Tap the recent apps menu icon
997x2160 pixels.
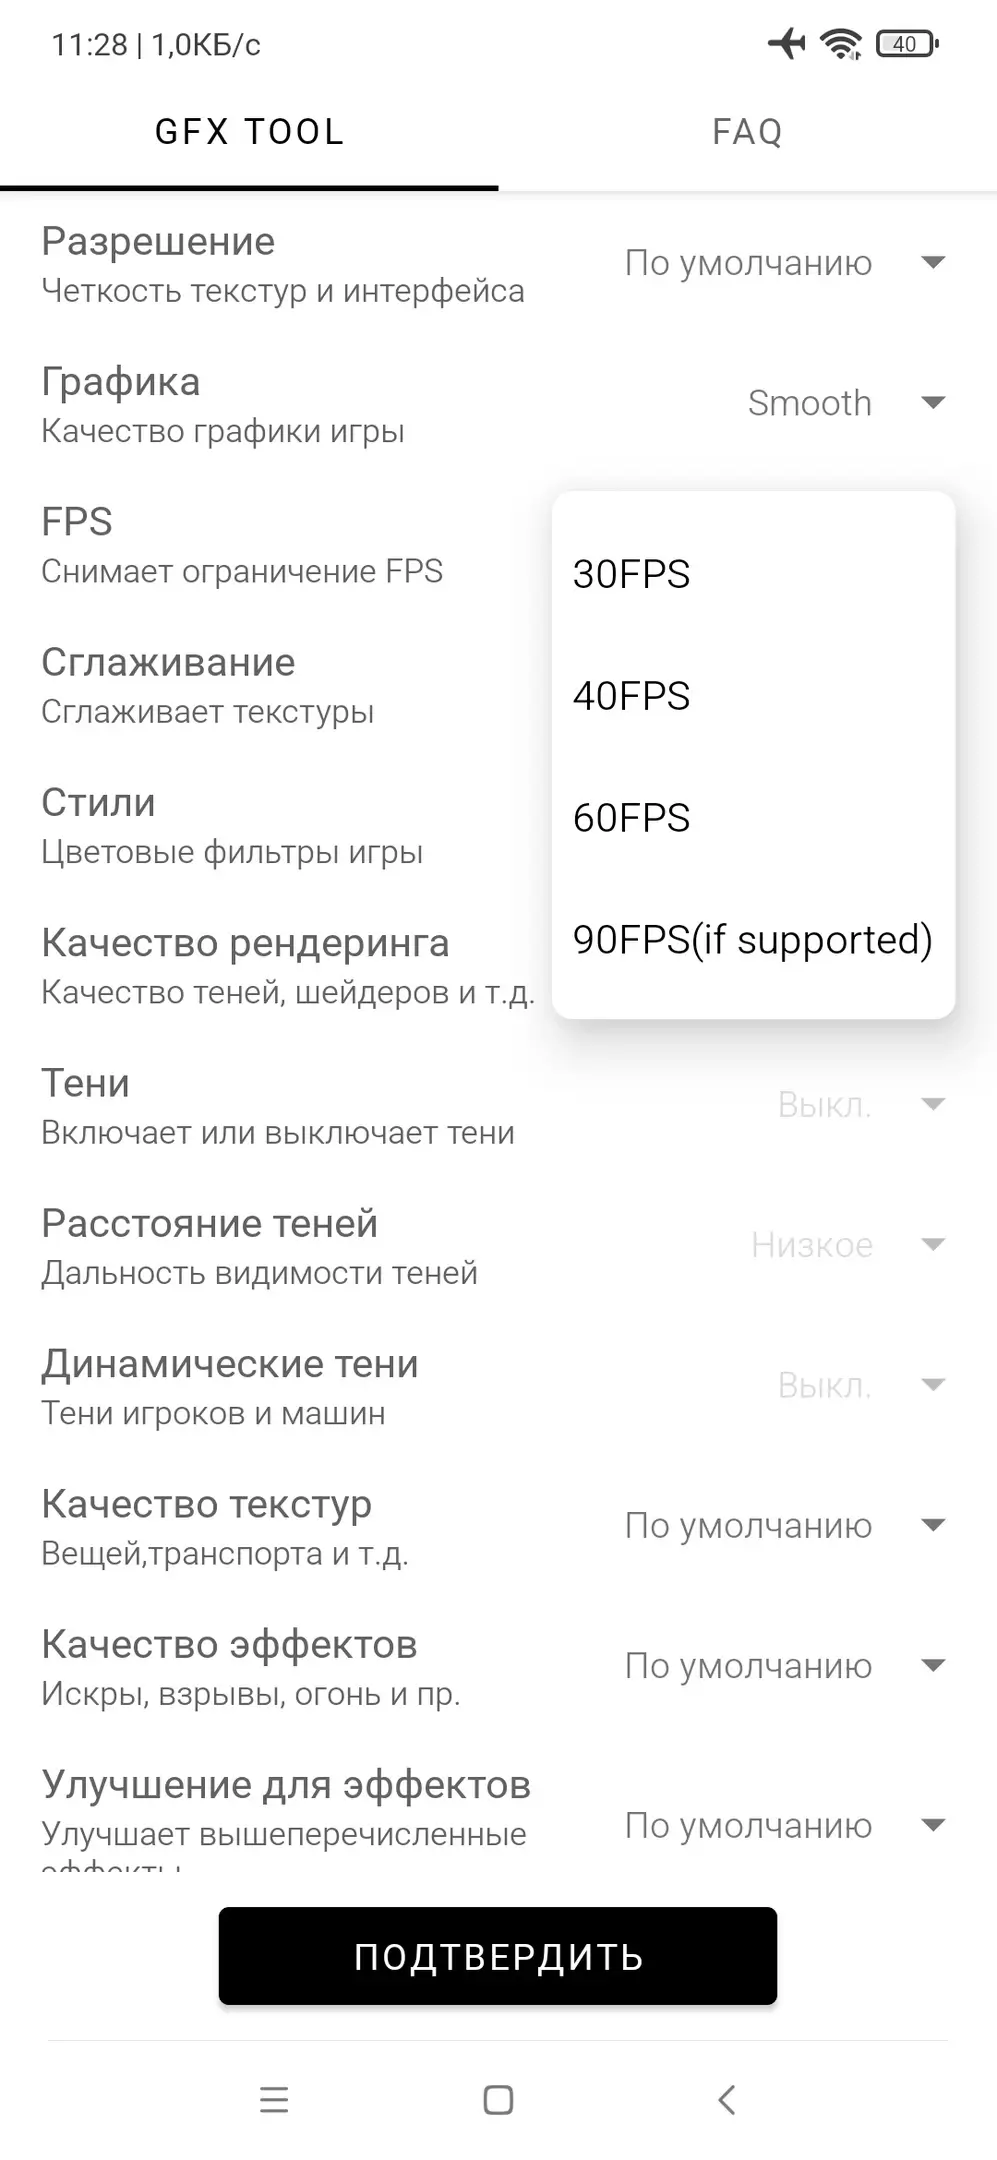pos(274,2099)
